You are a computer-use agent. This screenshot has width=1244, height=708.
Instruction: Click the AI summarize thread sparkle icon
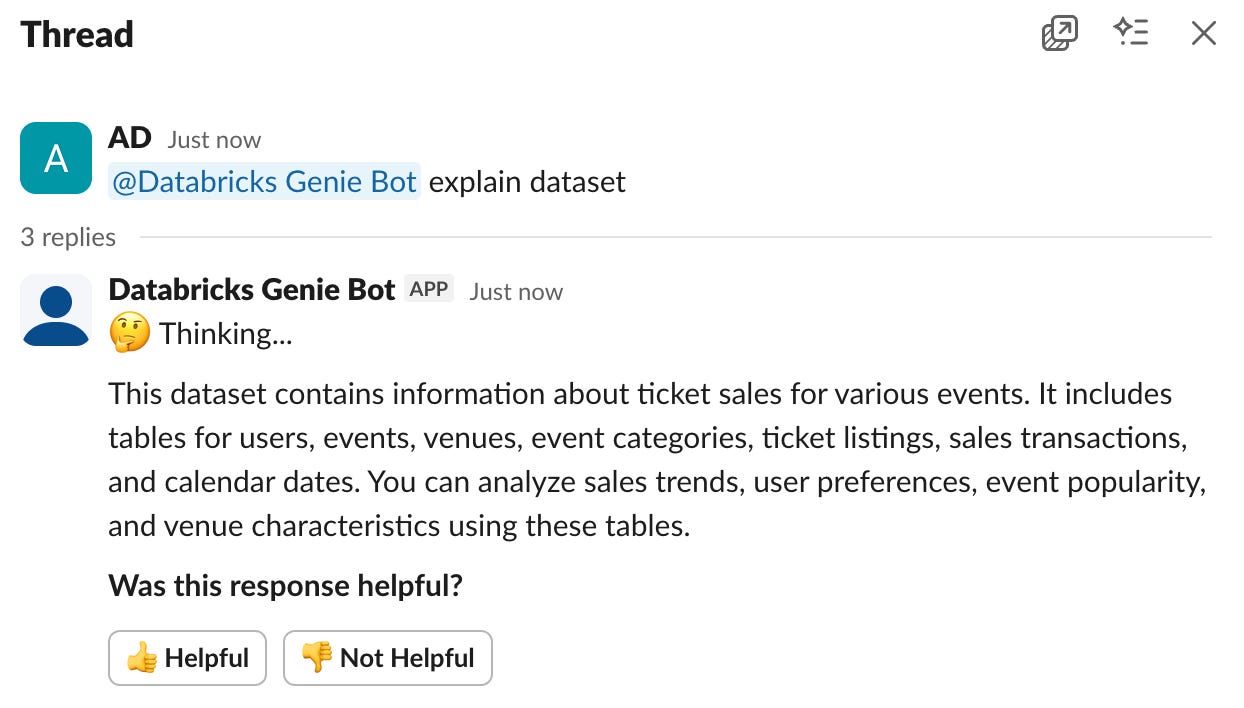[1131, 34]
